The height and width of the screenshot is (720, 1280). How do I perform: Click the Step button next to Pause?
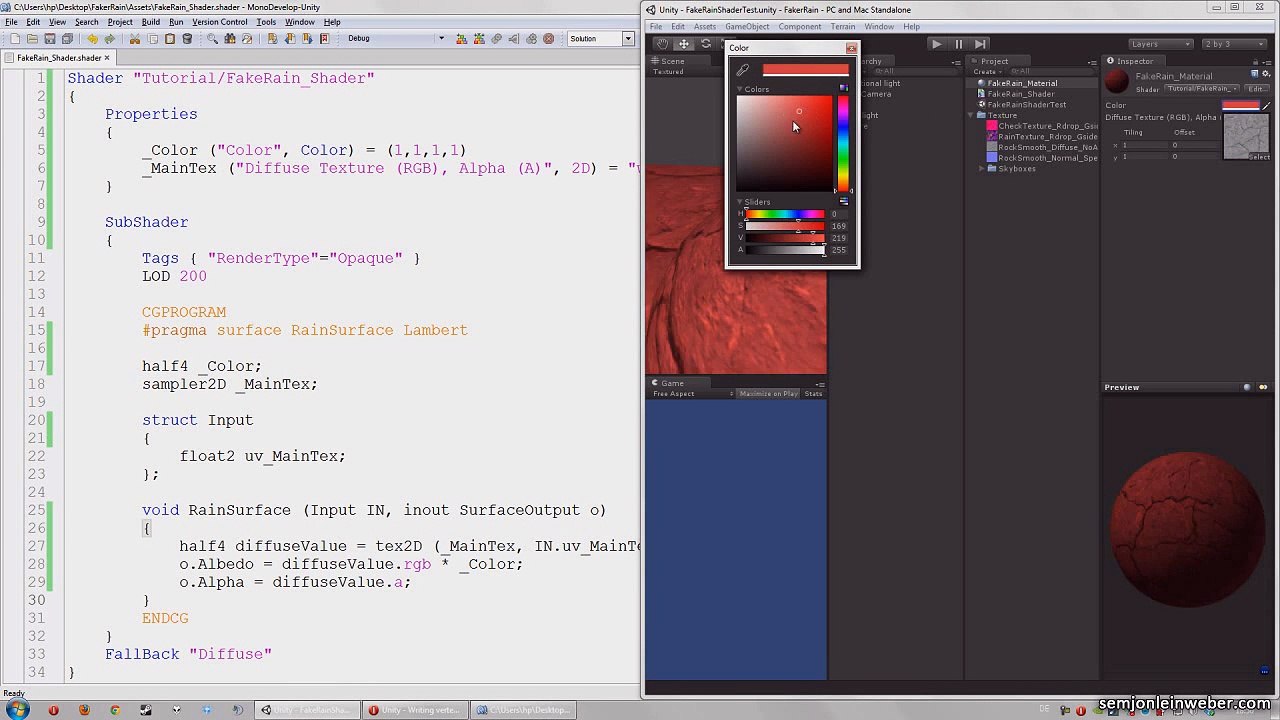980,44
